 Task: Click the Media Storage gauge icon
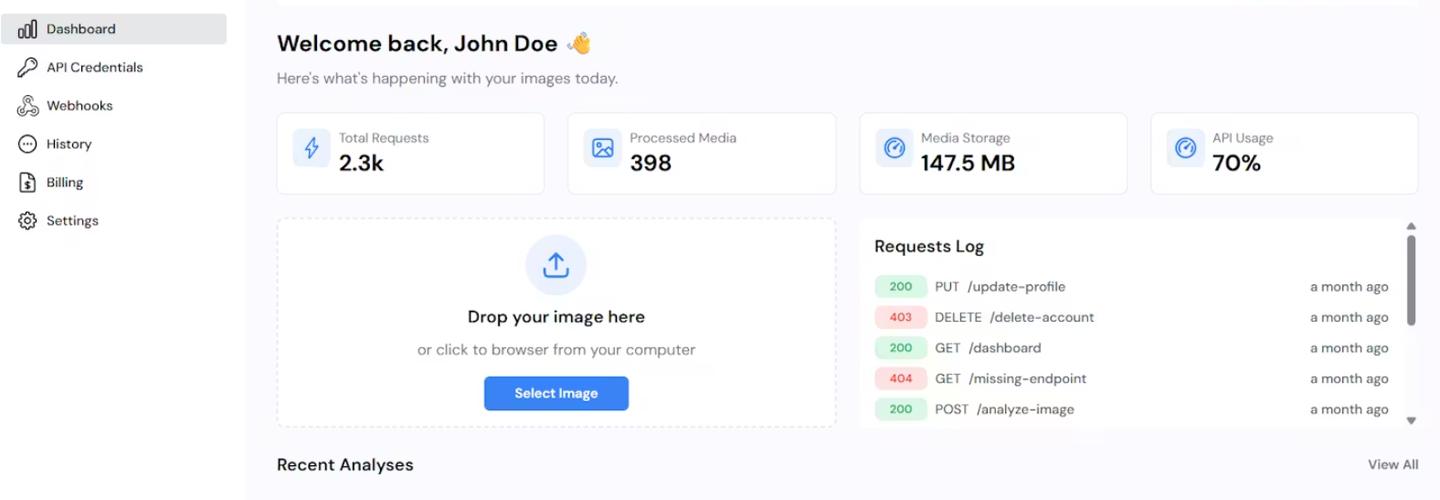894,148
